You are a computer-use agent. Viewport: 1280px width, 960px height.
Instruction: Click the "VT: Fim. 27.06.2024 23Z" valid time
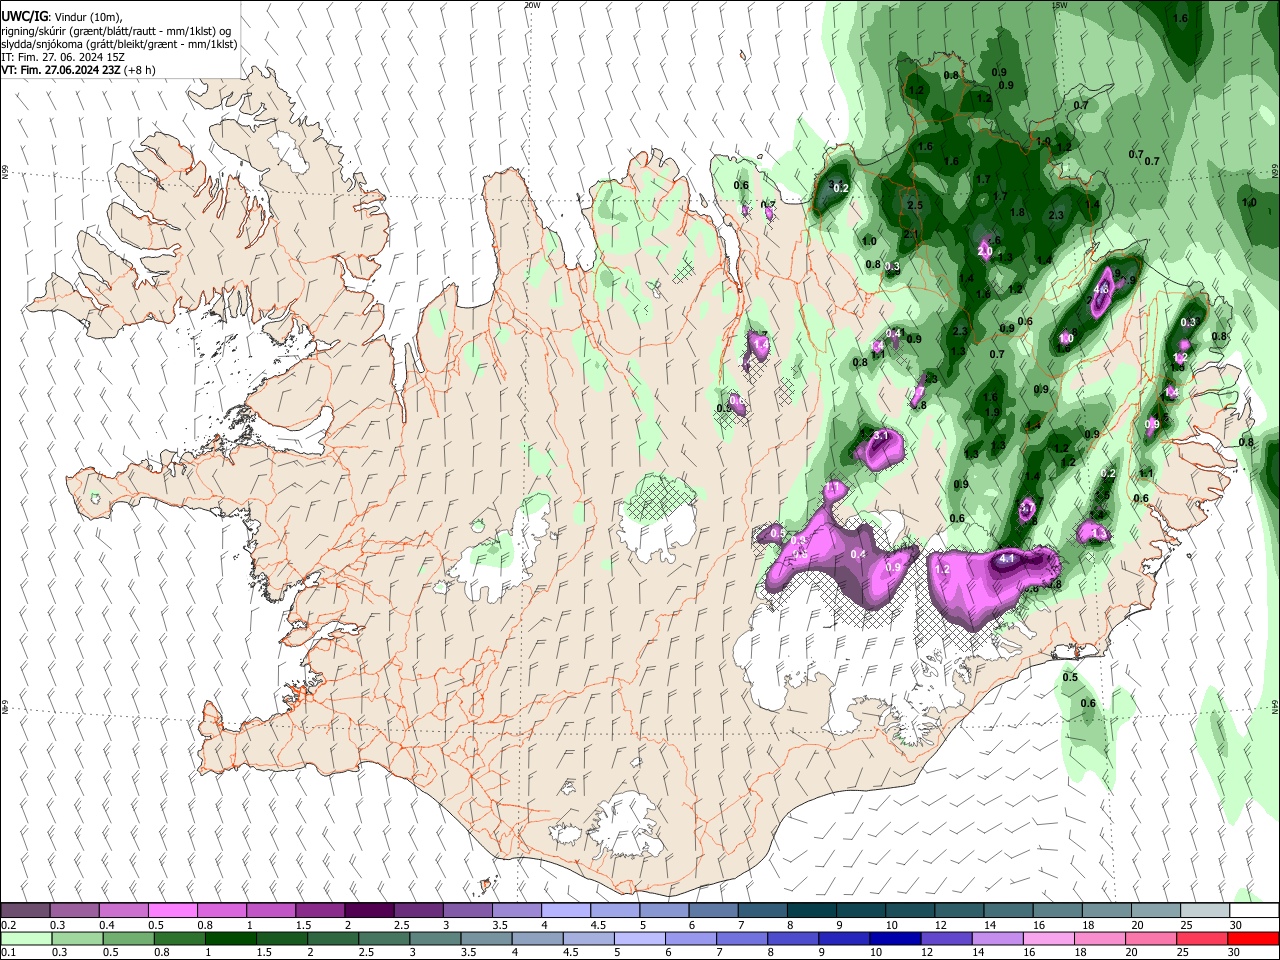point(61,70)
